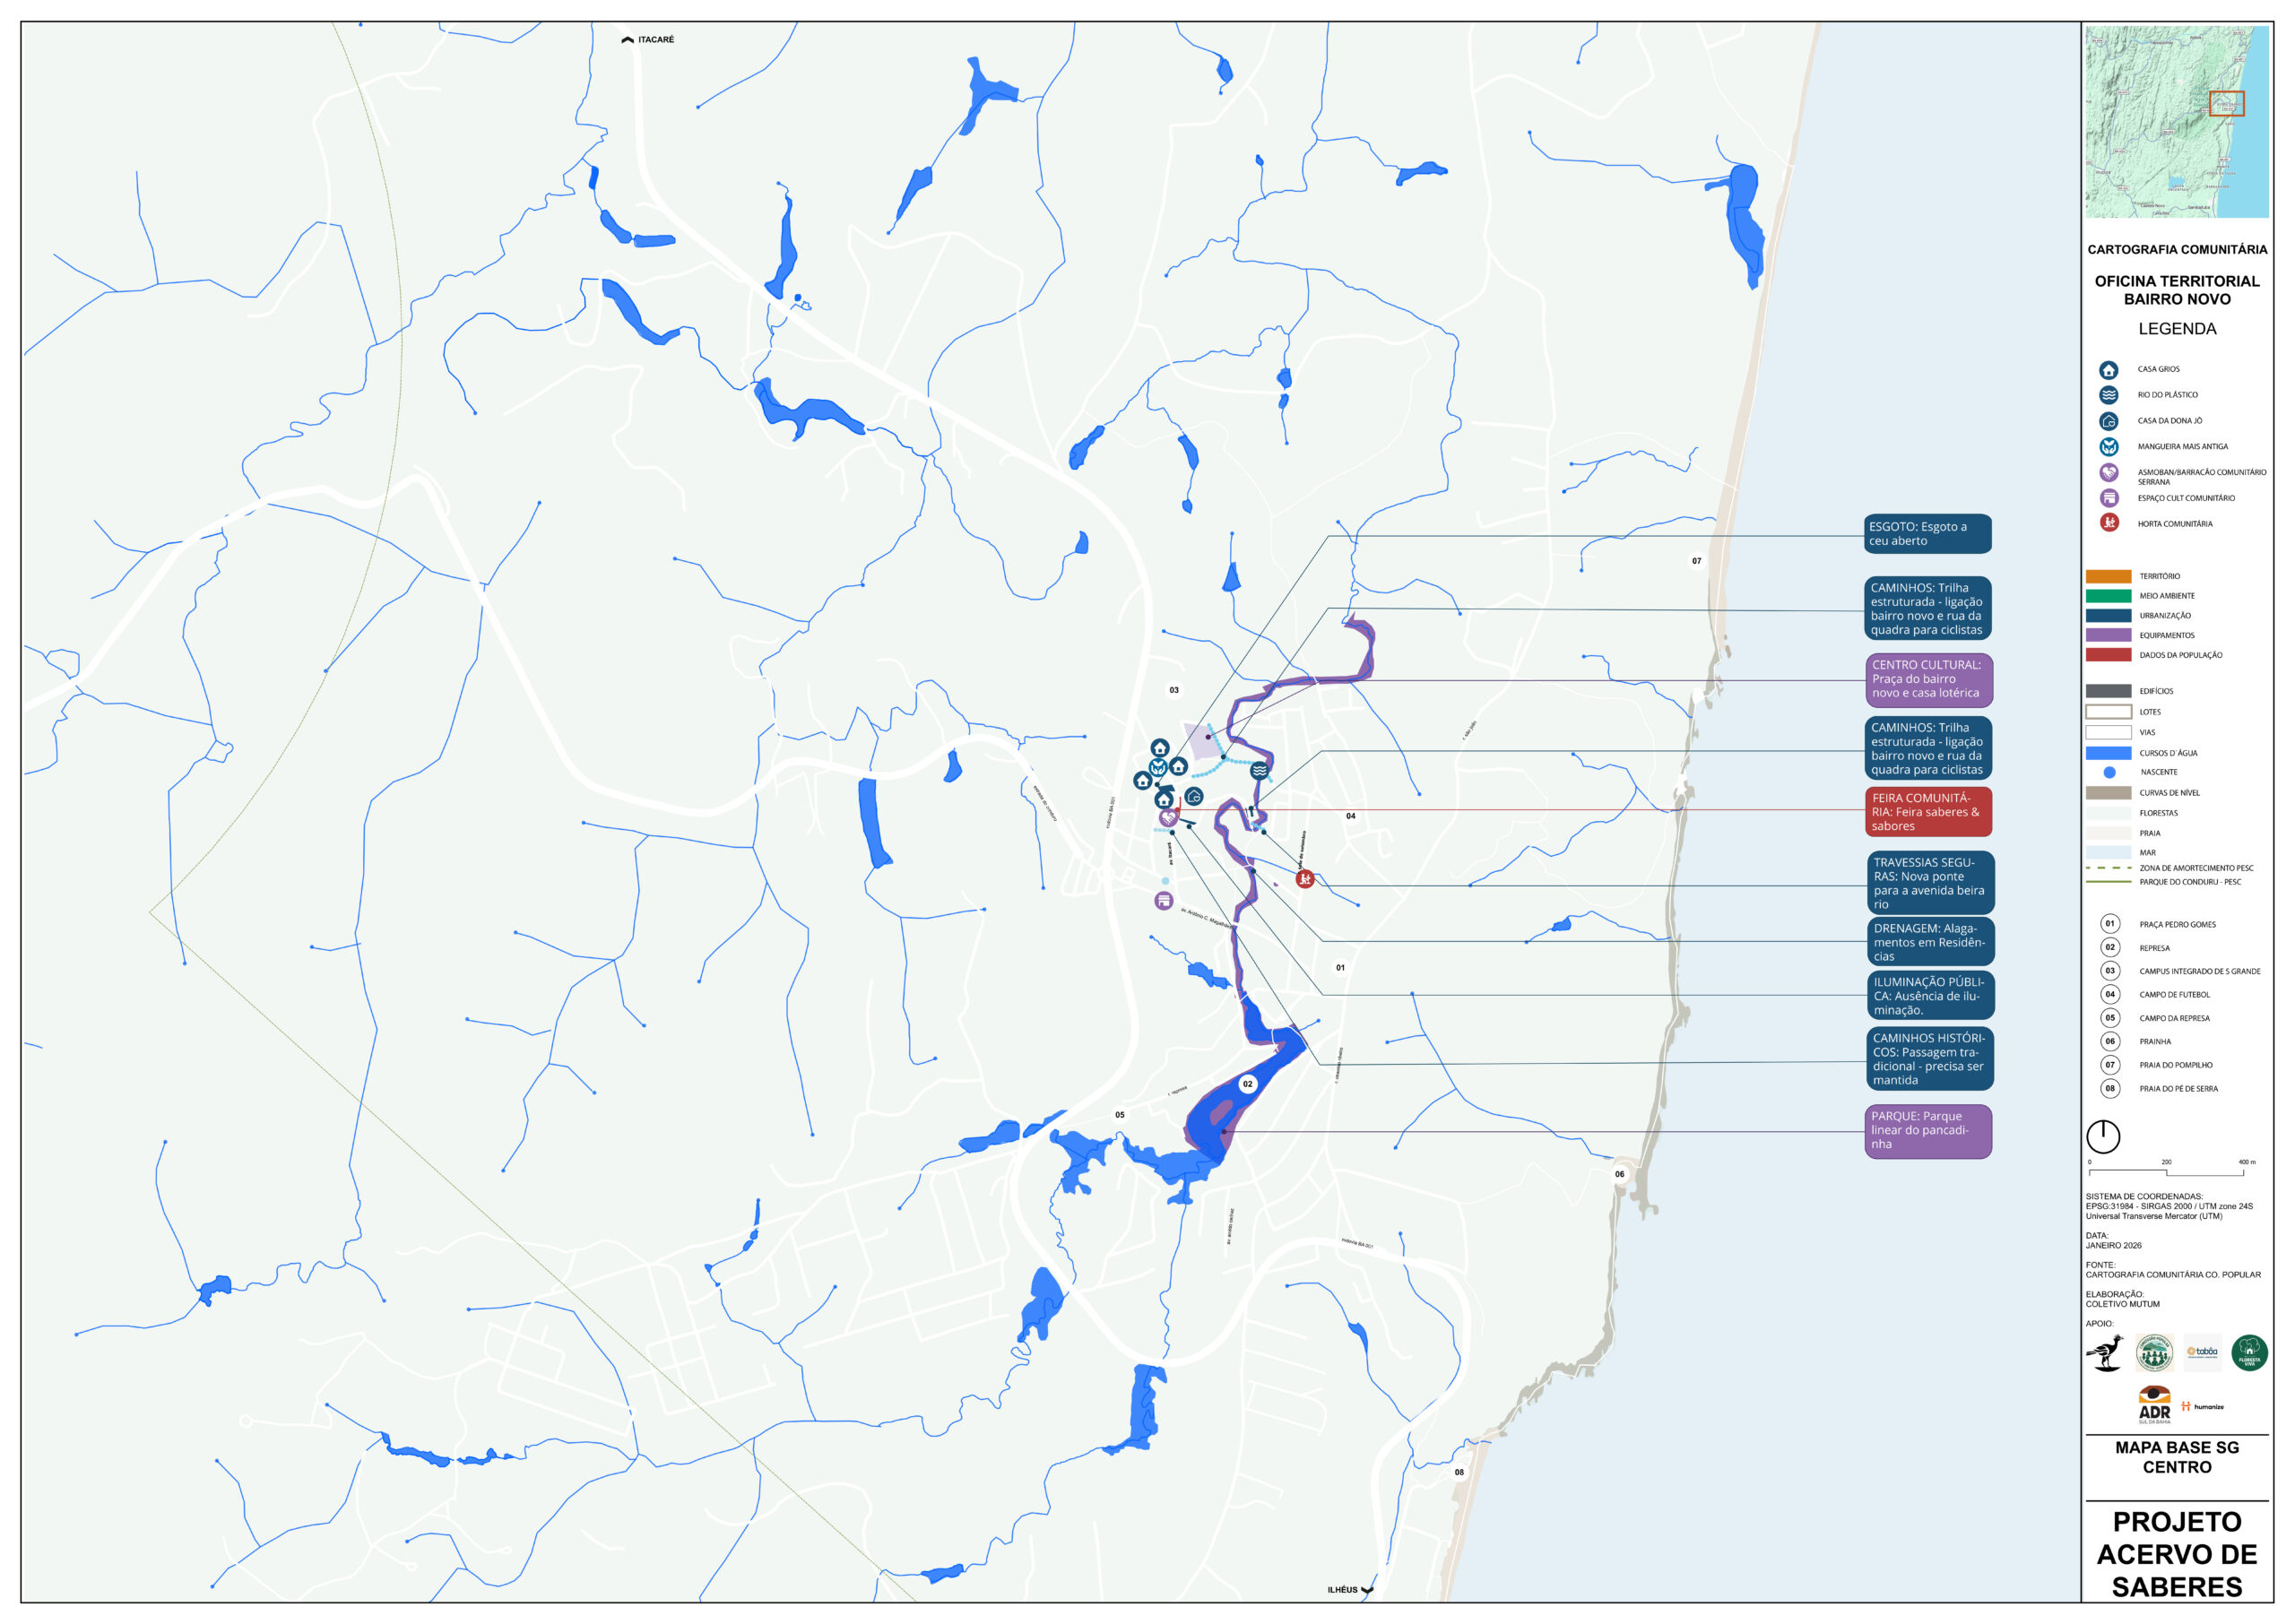Click the blue Cursos d'Água swatch

[2108, 753]
